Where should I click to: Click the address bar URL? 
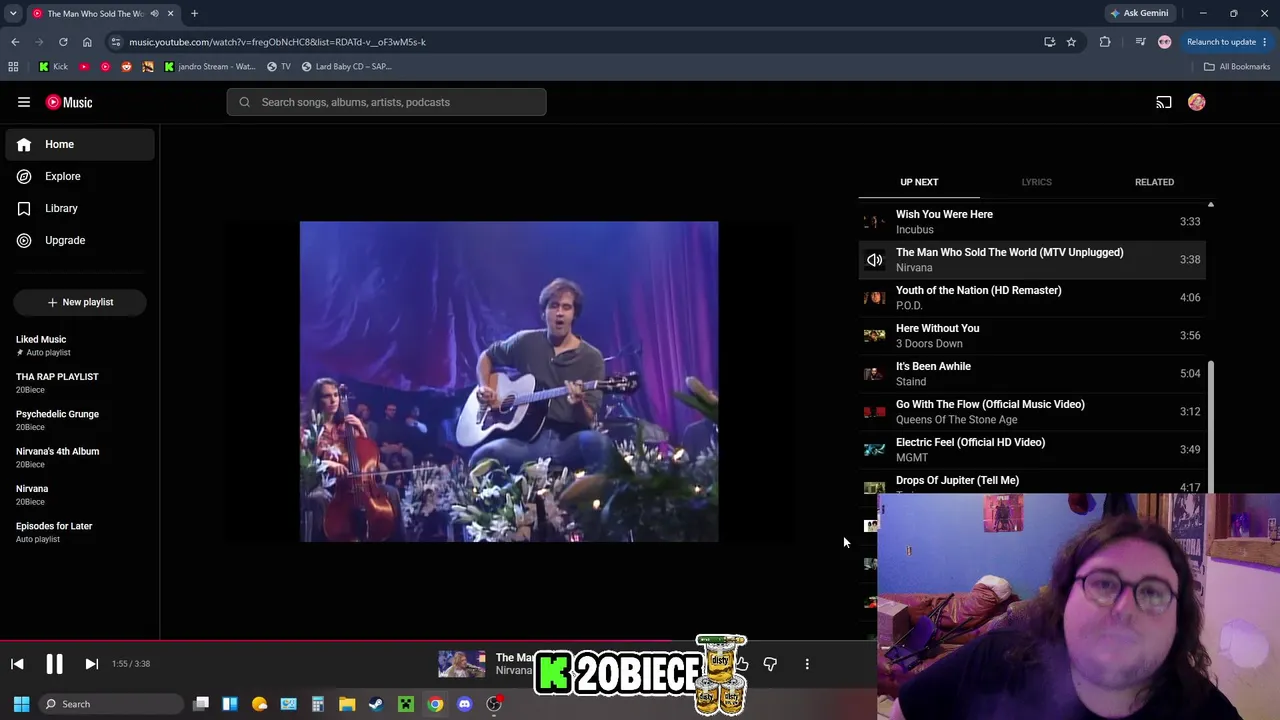277,42
